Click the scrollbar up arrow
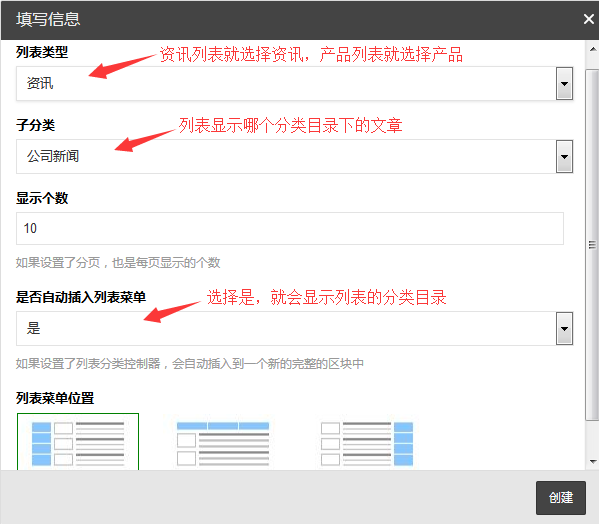 [x=593, y=49]
